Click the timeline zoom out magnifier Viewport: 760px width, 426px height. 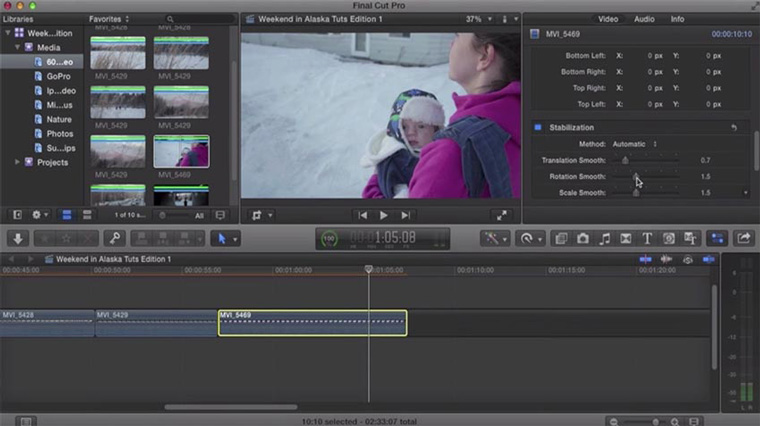[x=614, y=422]
